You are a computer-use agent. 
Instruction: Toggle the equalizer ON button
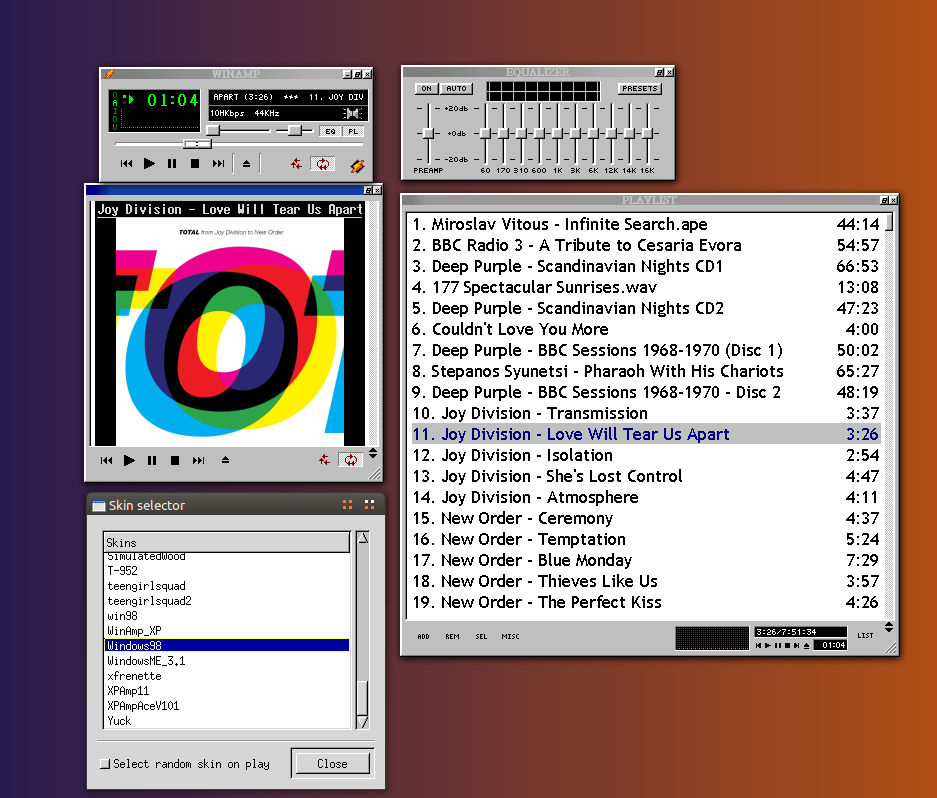426,89
